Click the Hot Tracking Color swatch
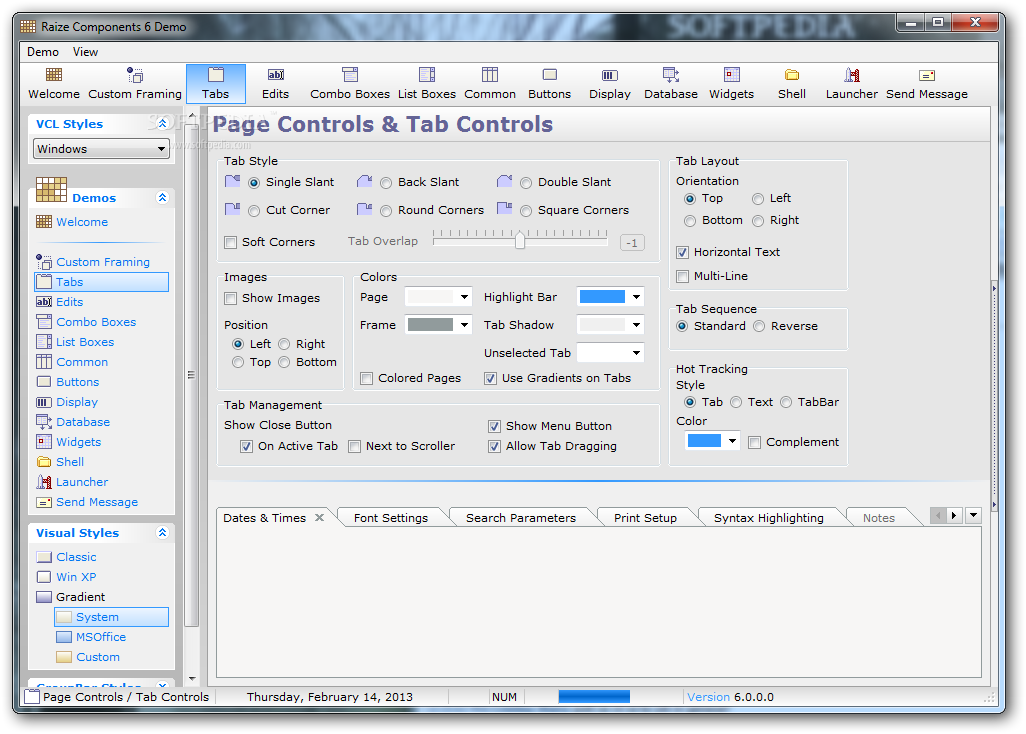 pyautogui.click(x=704, y=441)
